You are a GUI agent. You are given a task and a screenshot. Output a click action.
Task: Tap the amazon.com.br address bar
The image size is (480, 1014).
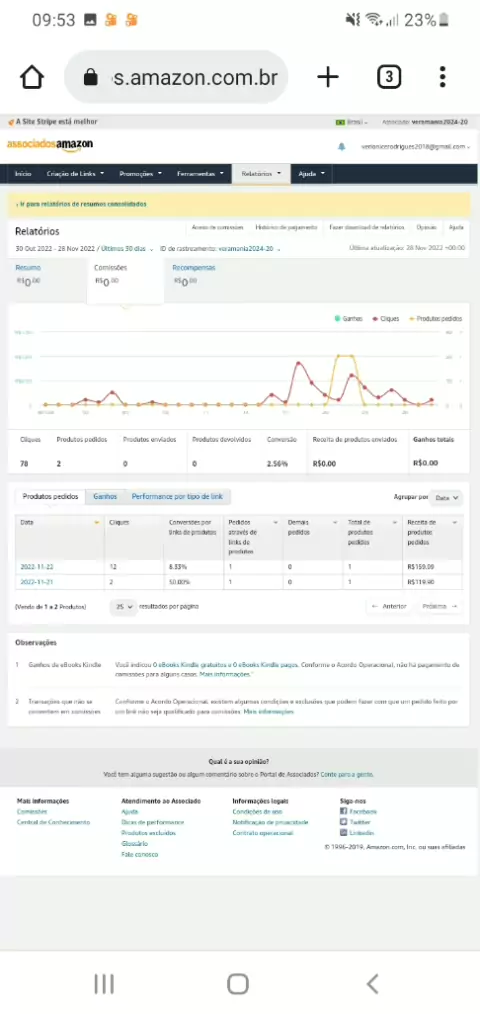pos(176,78)
